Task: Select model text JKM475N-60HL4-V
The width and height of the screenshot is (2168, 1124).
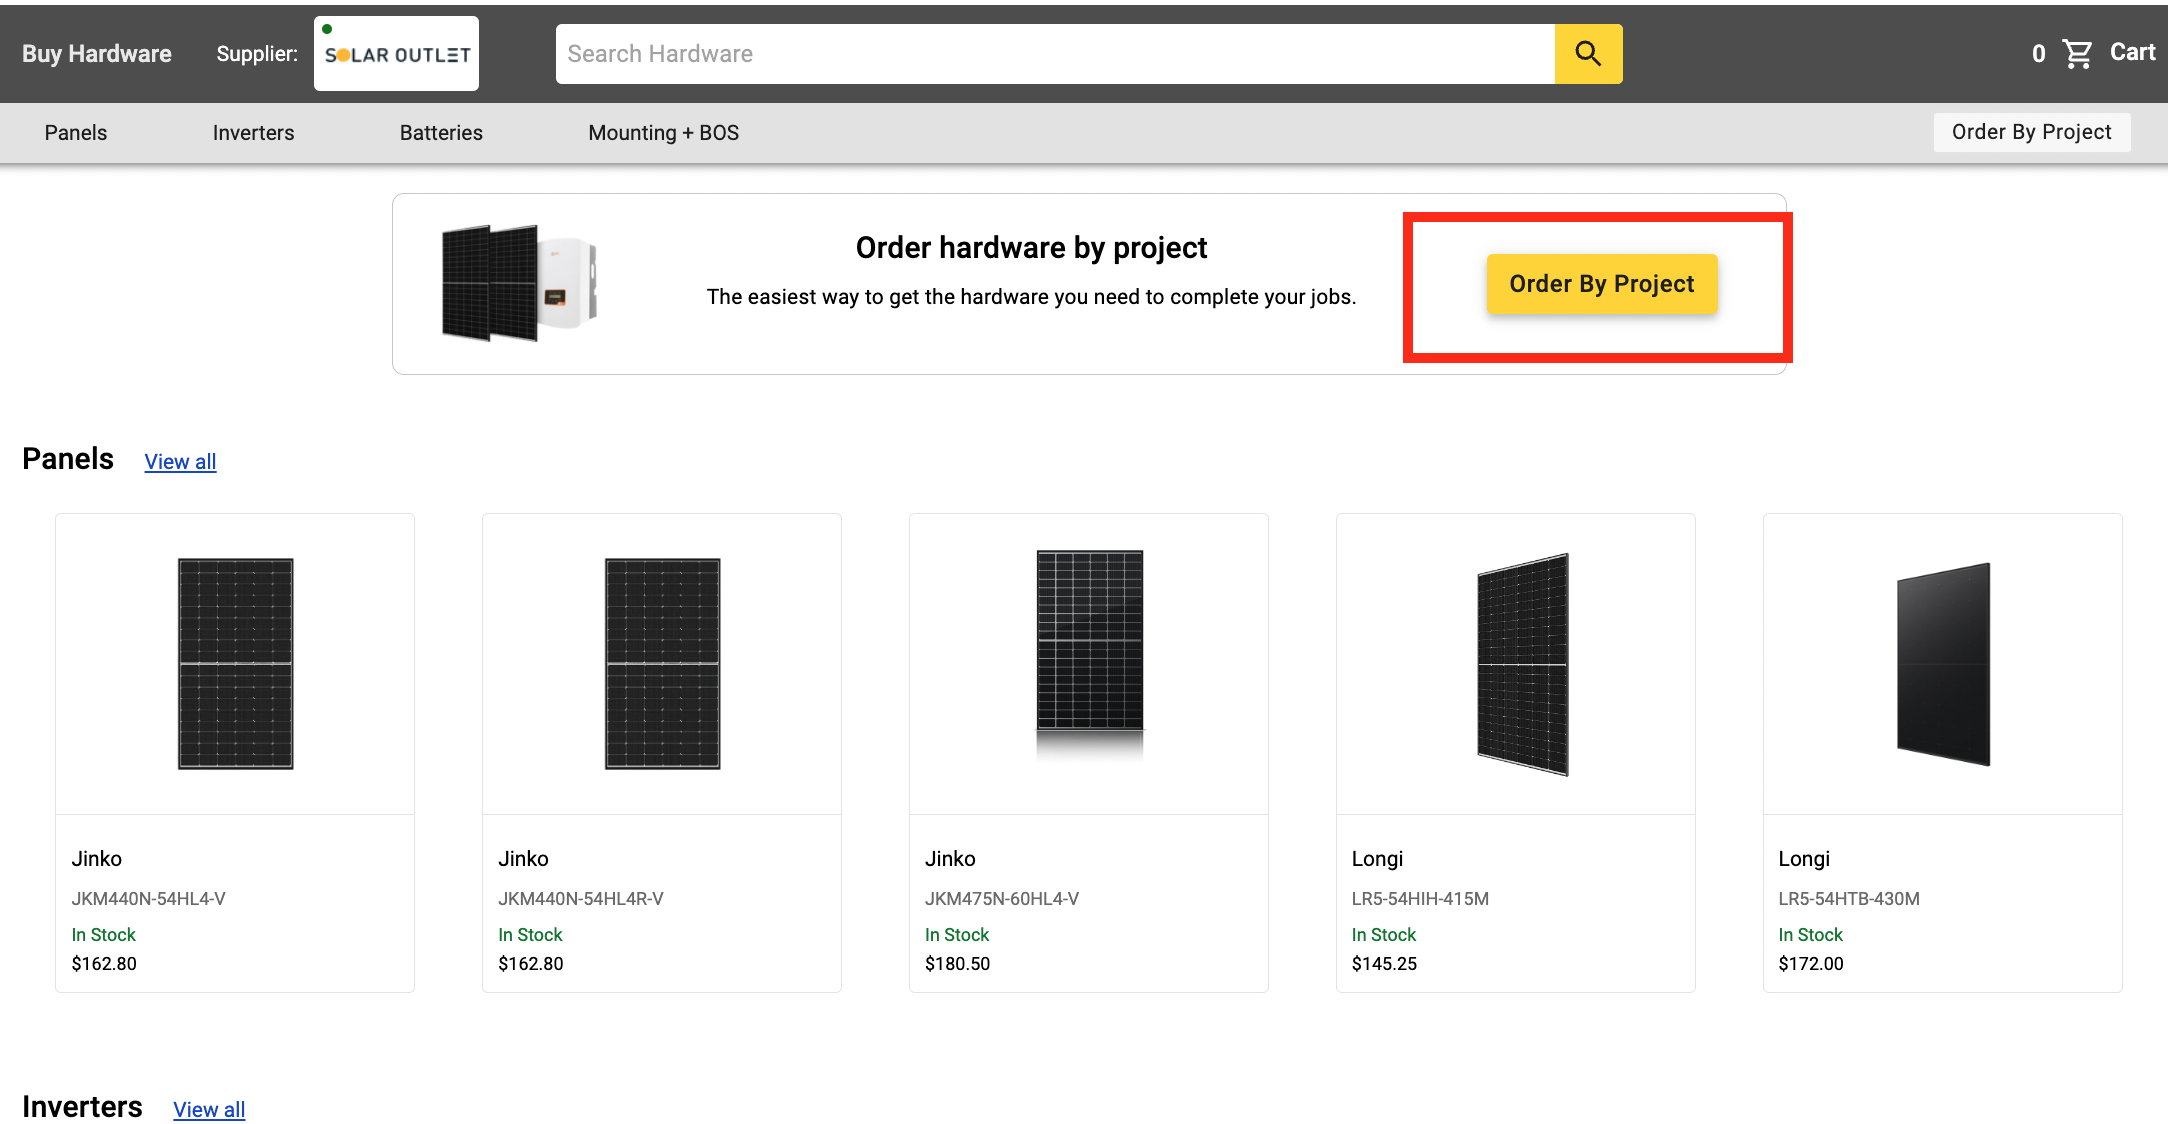Action: [x=1002, y=898]
